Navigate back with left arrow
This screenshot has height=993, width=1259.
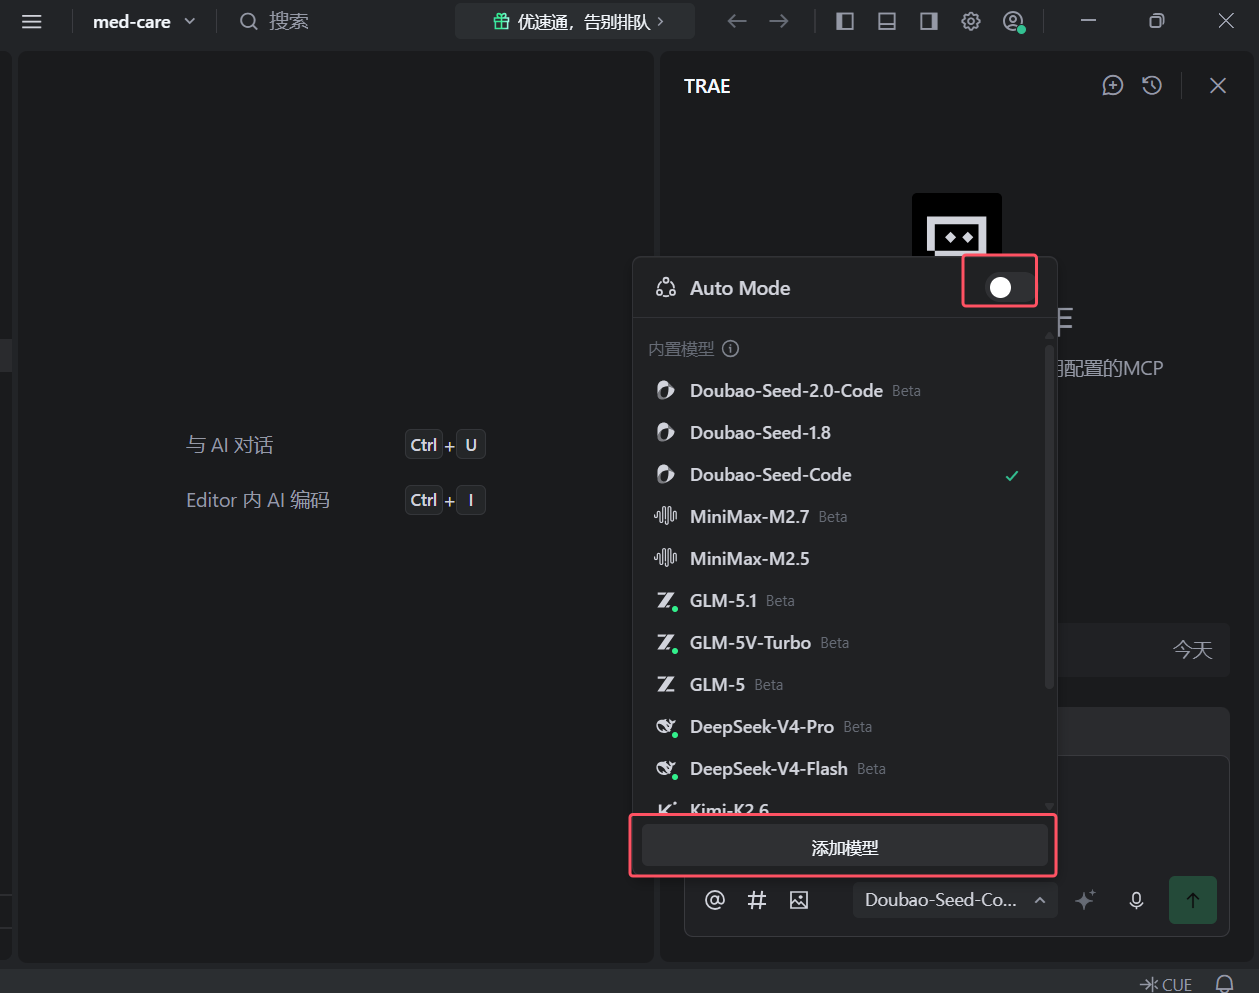tap(737, 21)
